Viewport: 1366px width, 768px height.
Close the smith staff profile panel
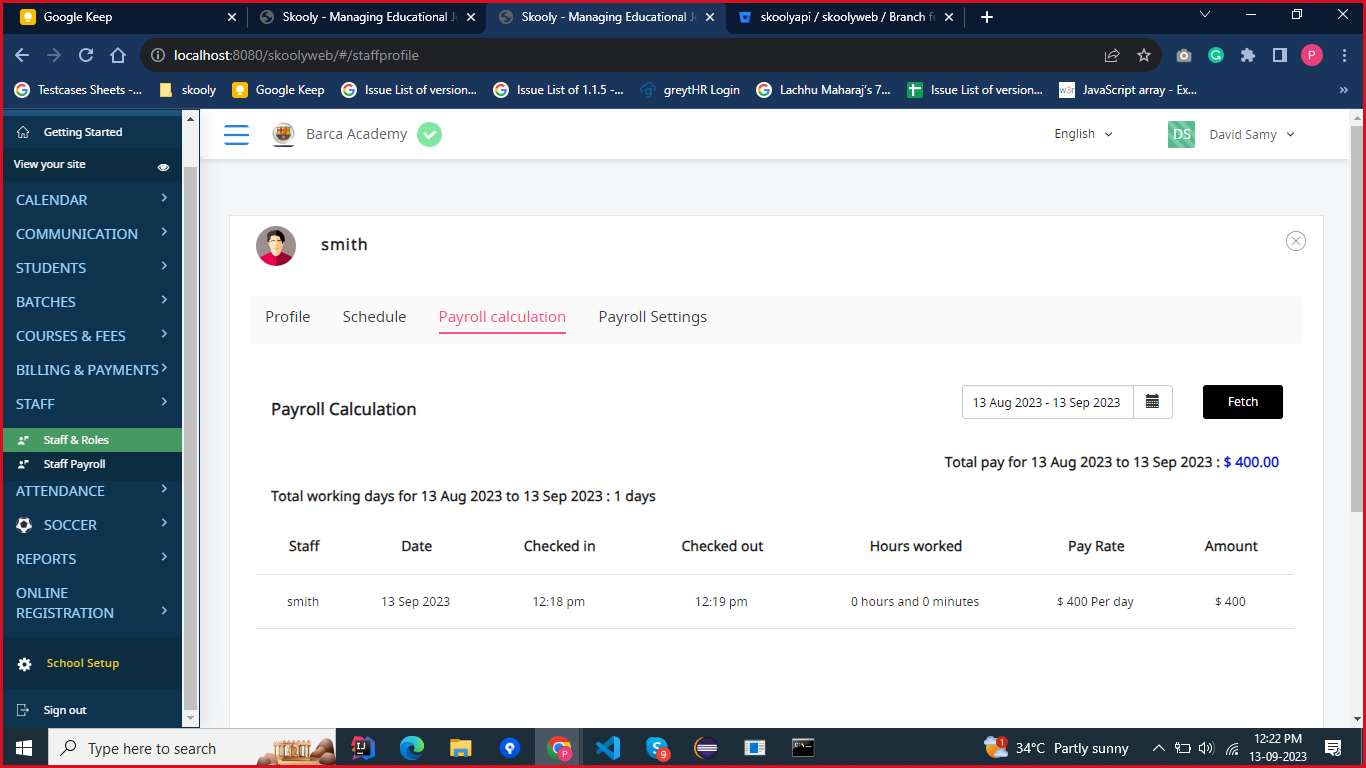[x=1296, y=241]
